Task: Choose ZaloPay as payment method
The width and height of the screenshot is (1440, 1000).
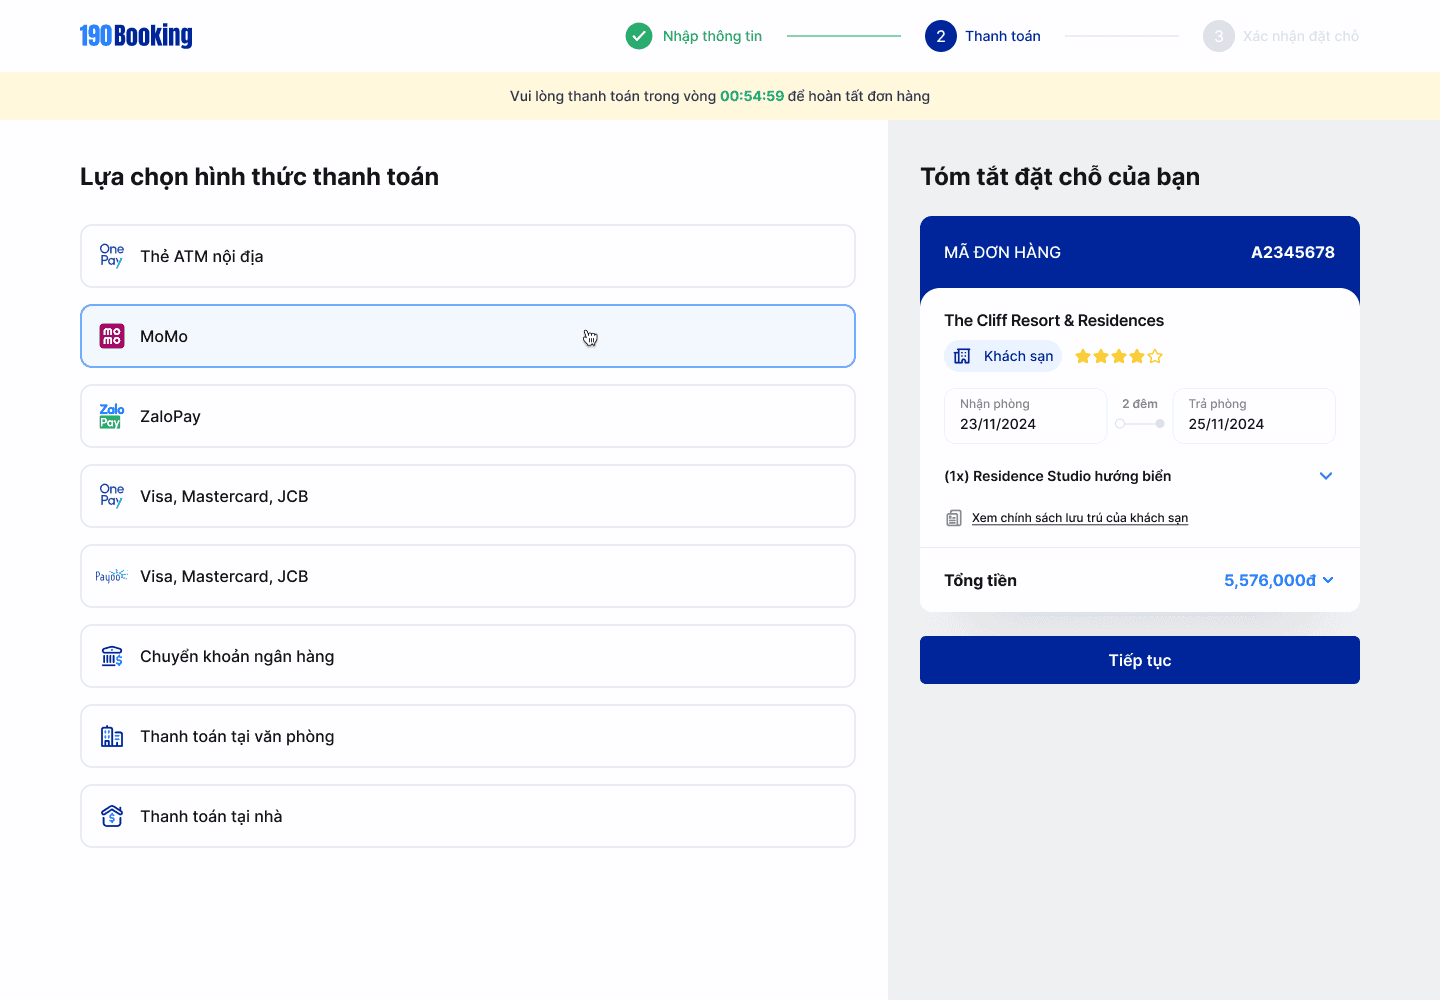Action: [x=468, y=416]
